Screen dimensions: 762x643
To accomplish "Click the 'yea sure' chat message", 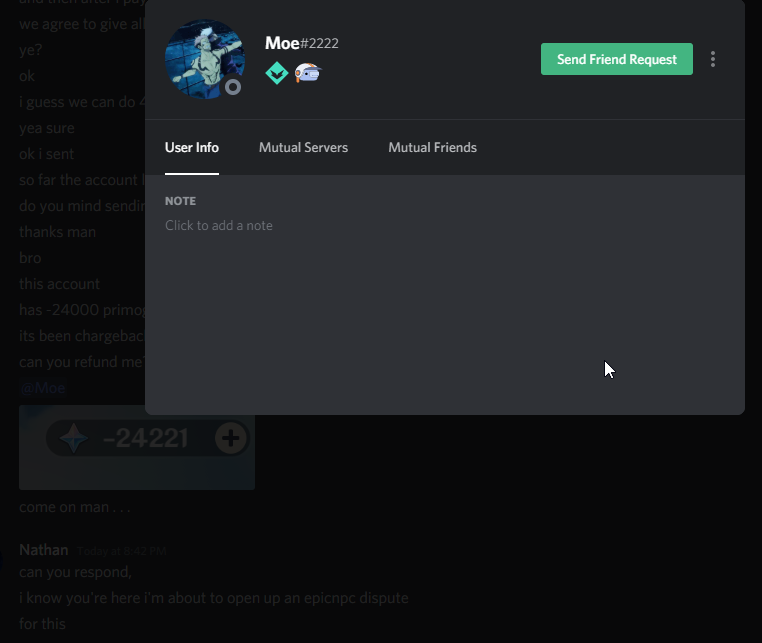I will (47, 128).
